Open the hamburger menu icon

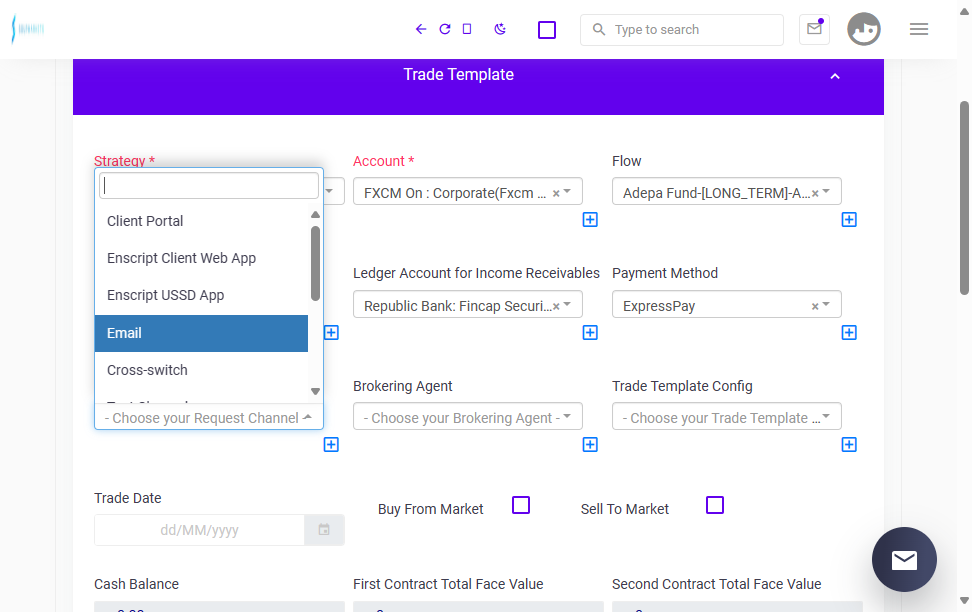[x=919, y=29]
